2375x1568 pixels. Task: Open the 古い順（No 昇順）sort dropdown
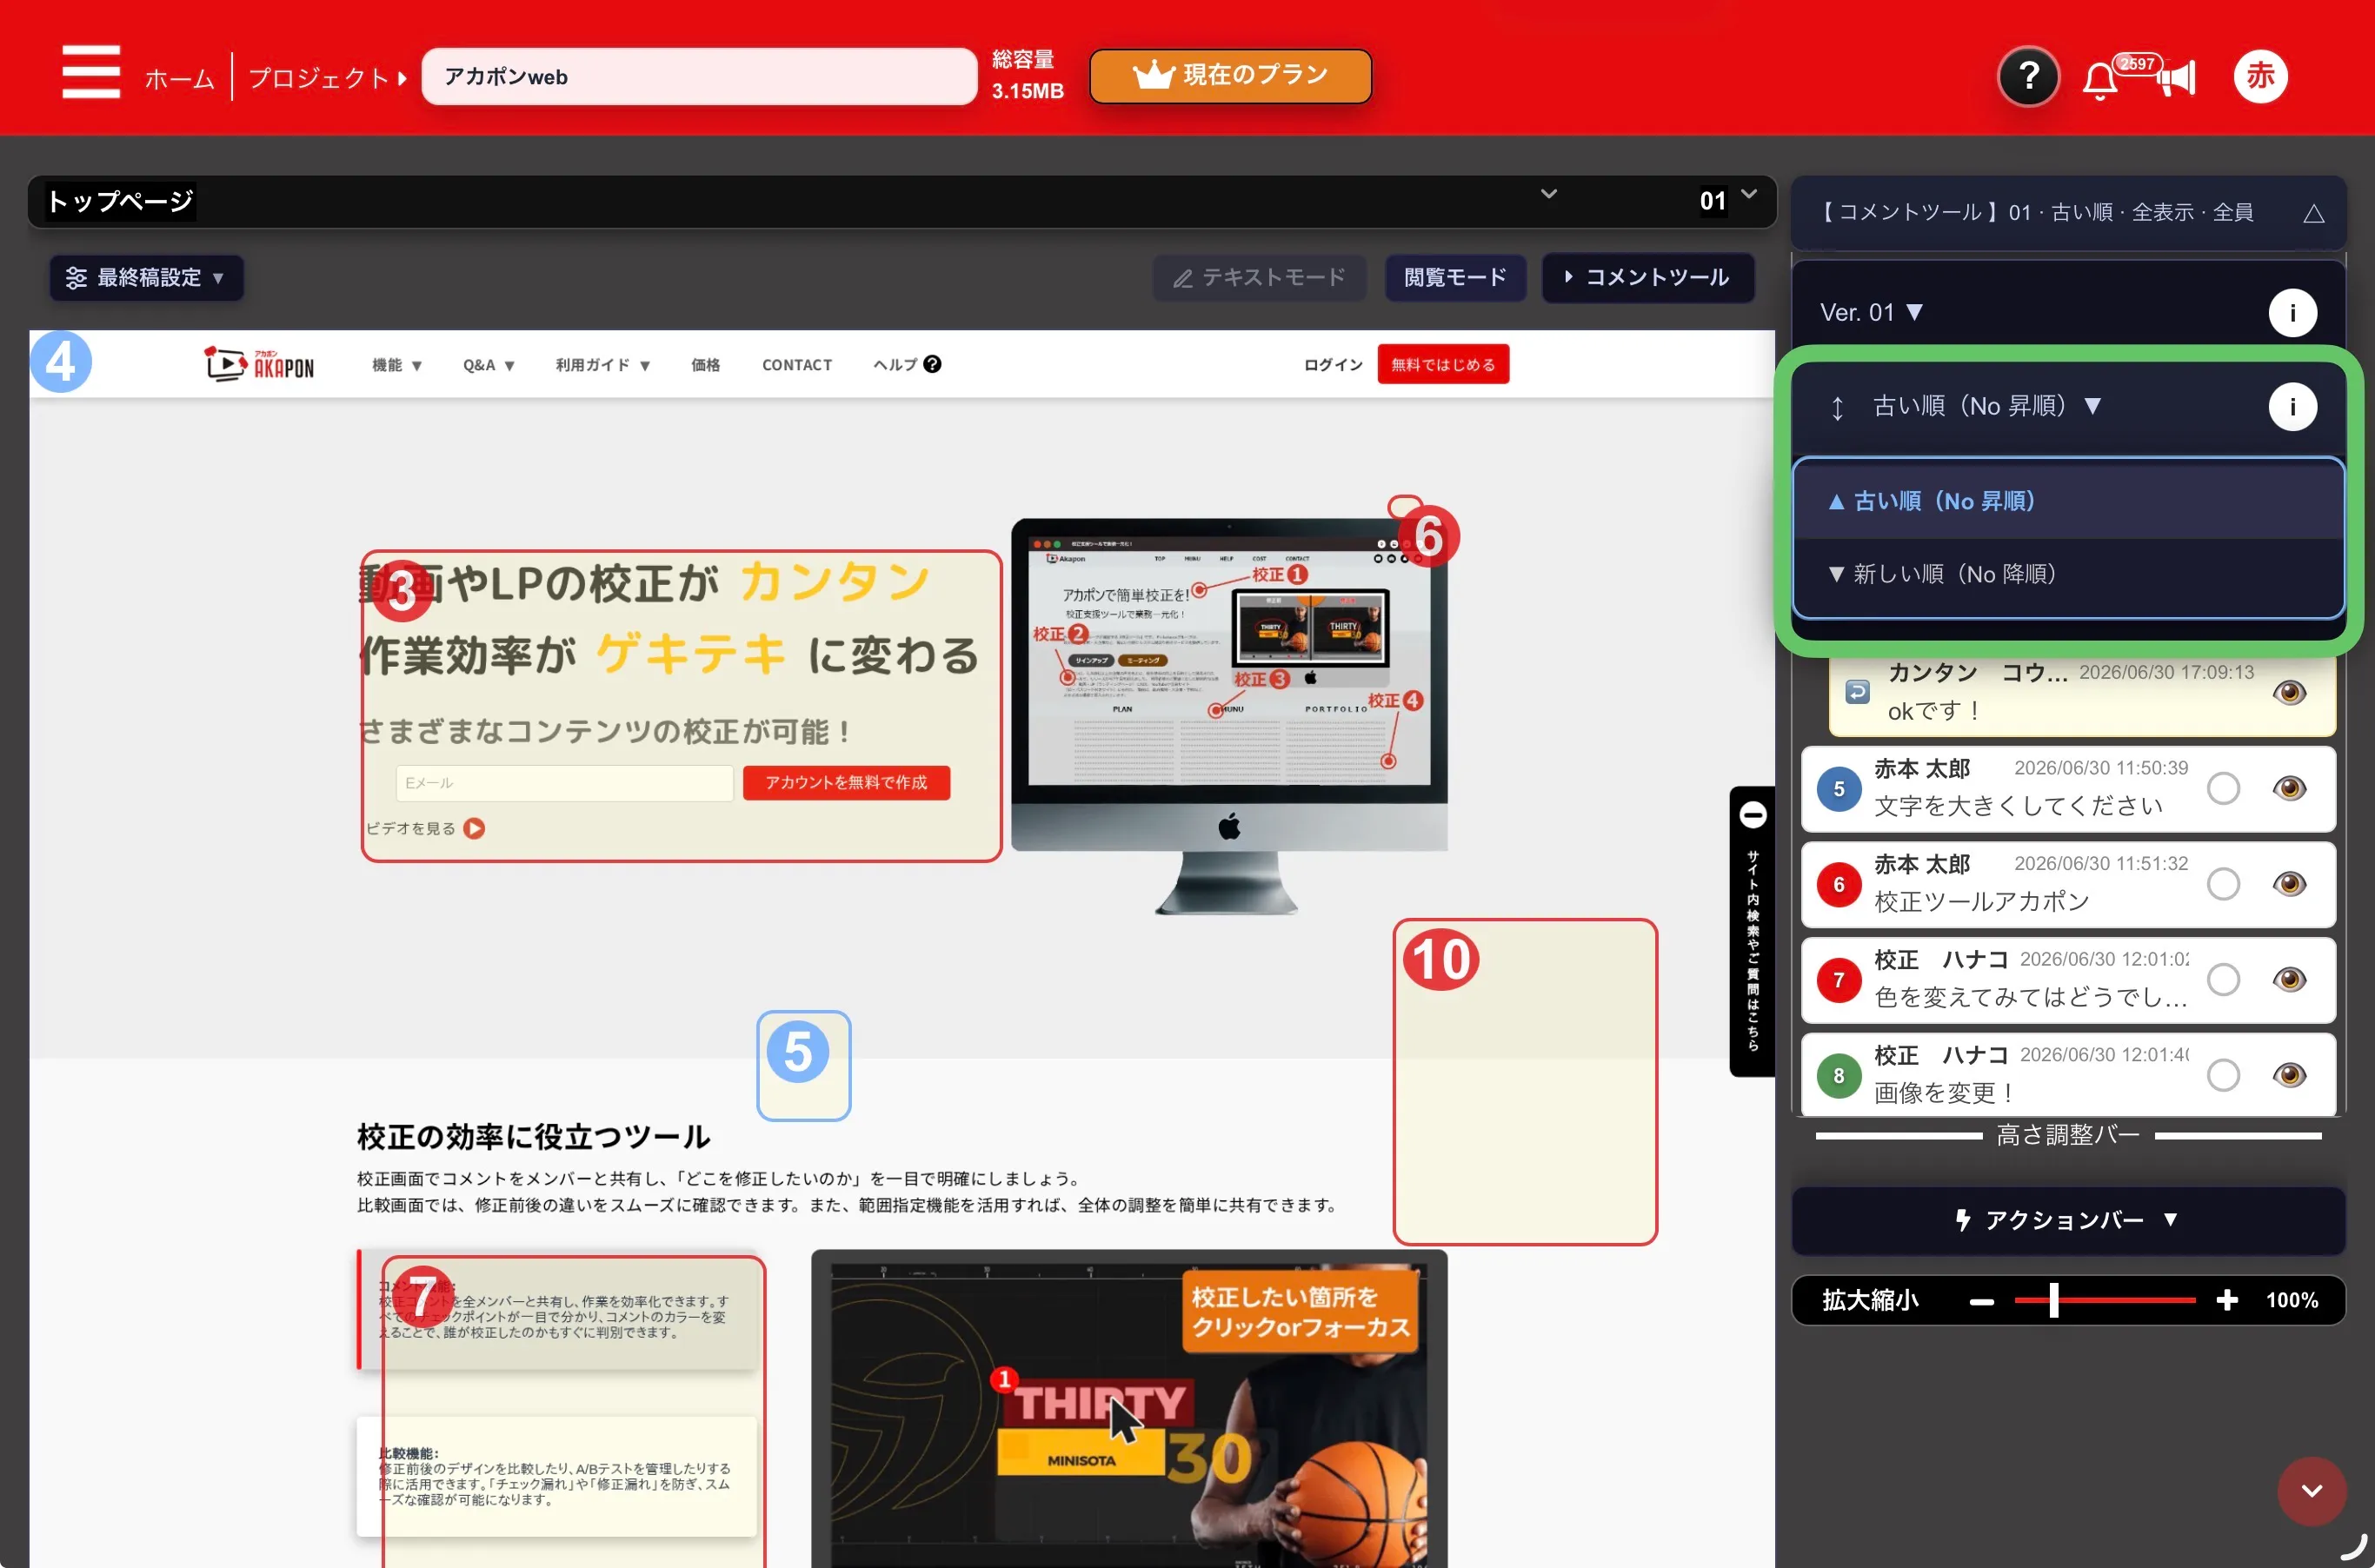tap(1986, 406)
